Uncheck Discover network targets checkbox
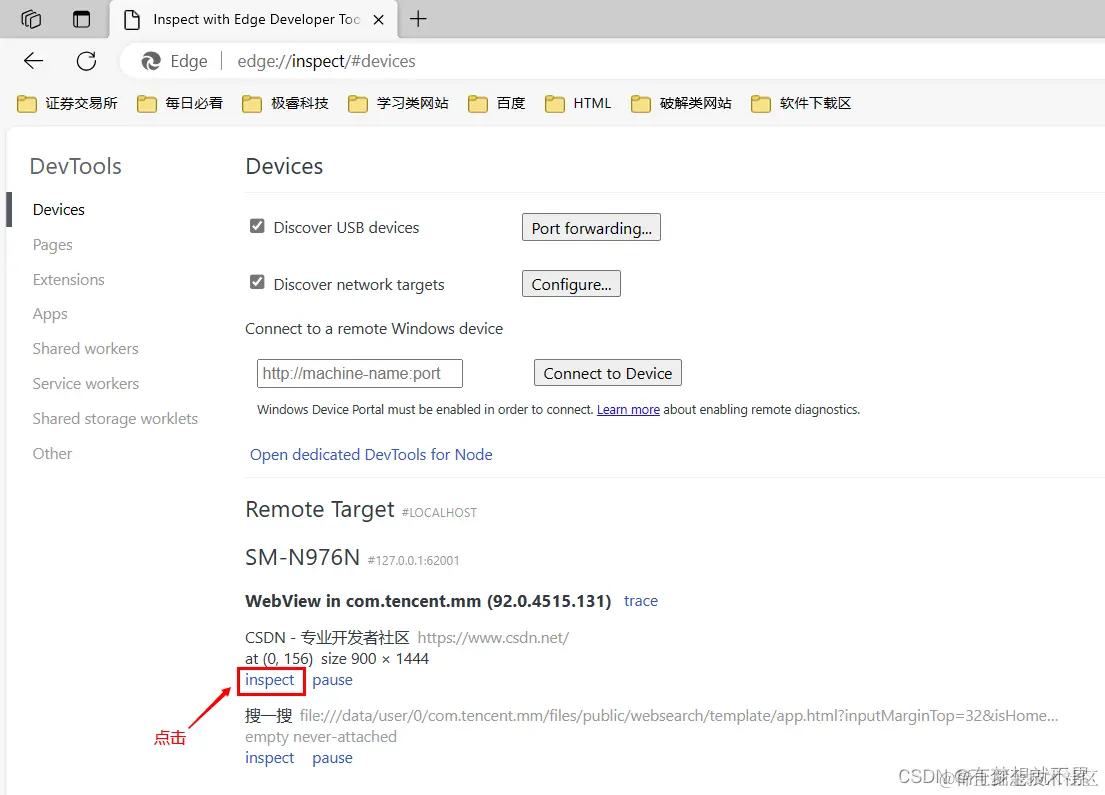The height and width of the screenshot is (795, 1105). [x=257, y=283]
